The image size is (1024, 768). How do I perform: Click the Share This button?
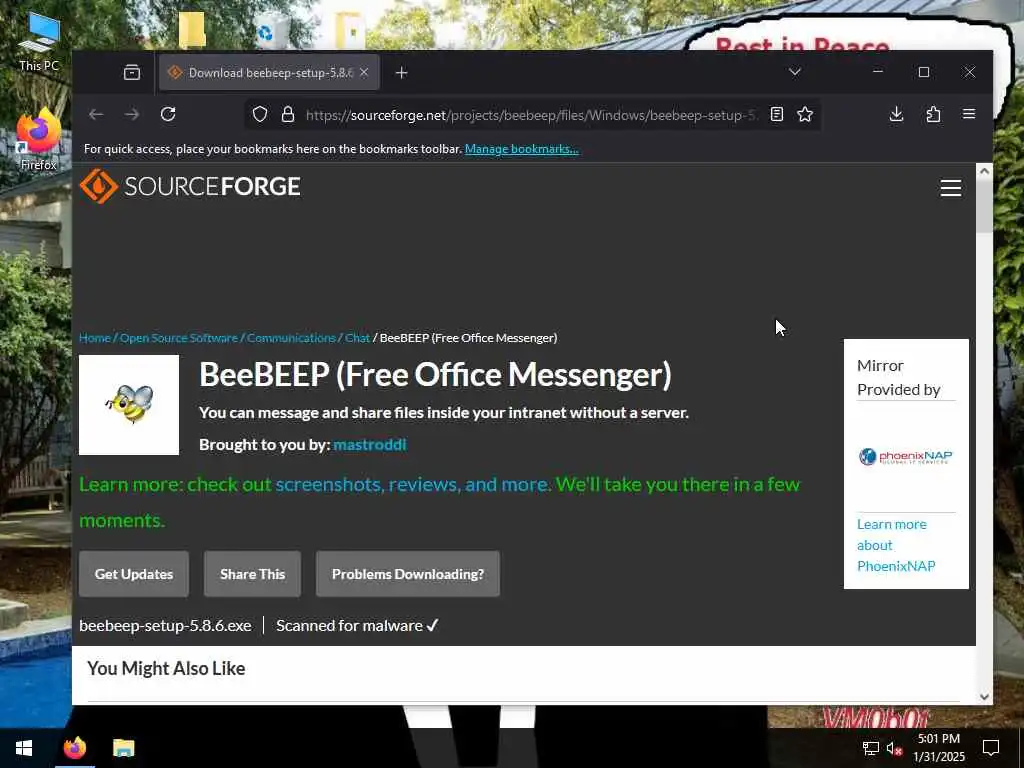pos(253,574)
